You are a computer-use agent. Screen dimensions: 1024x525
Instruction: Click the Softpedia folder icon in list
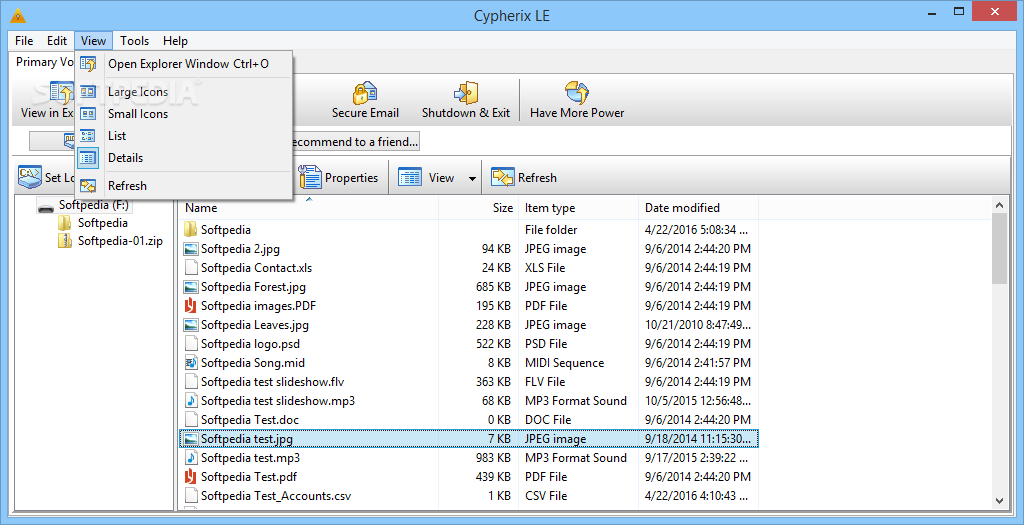191,230
